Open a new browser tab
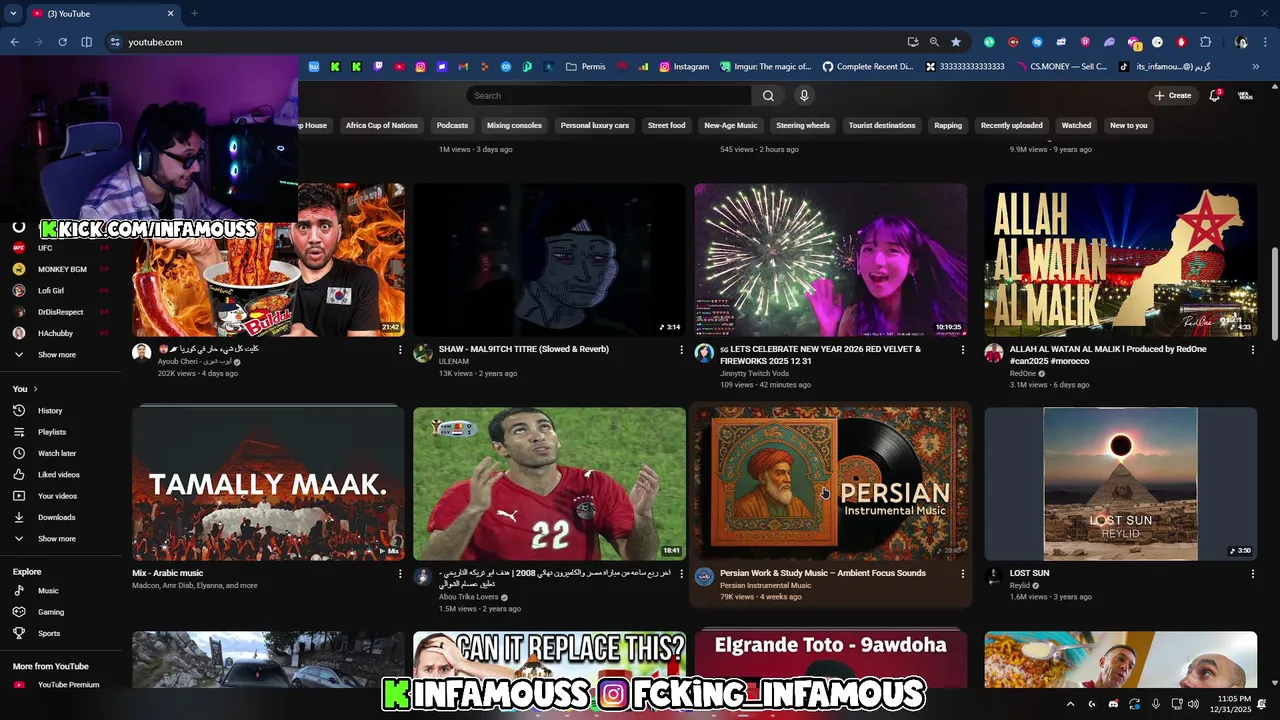 pyautogui.click(x=194, y=13)
